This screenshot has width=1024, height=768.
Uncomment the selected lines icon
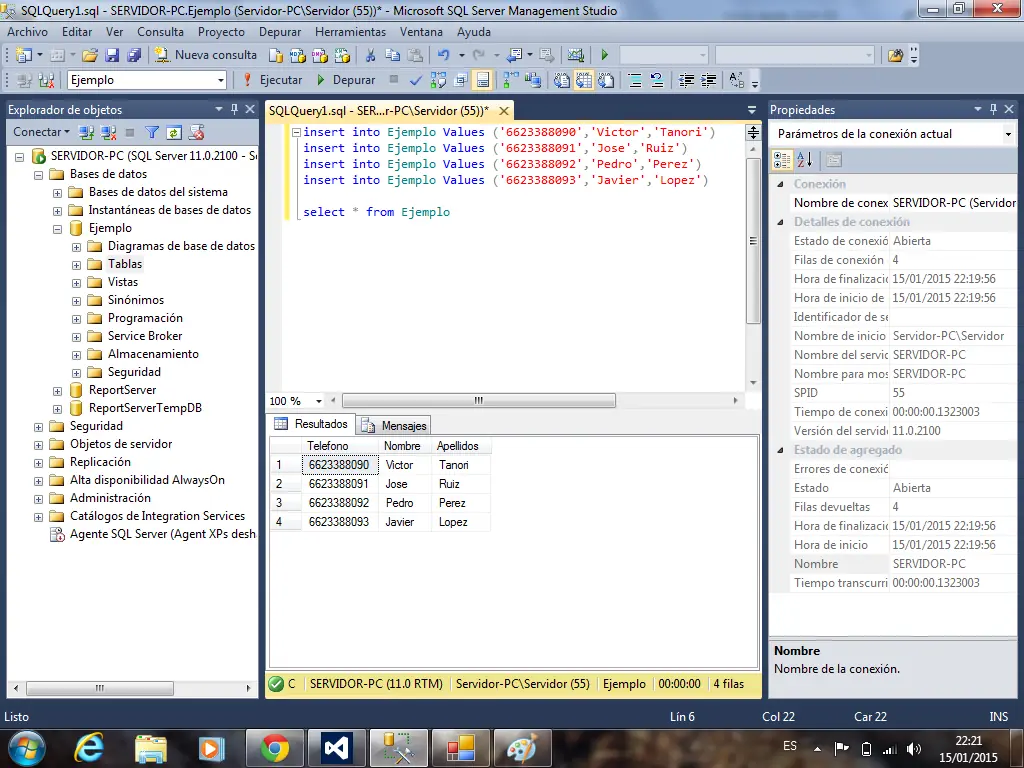click(x=656, y=80)
